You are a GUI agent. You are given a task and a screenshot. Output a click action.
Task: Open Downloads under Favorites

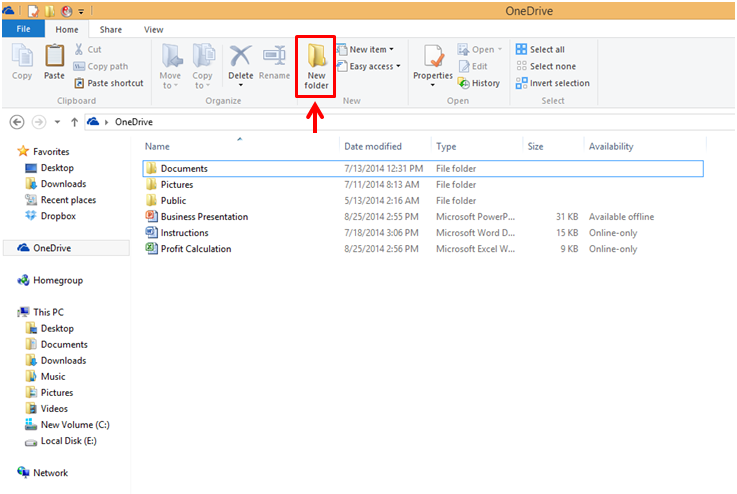(x=55, y=184)
